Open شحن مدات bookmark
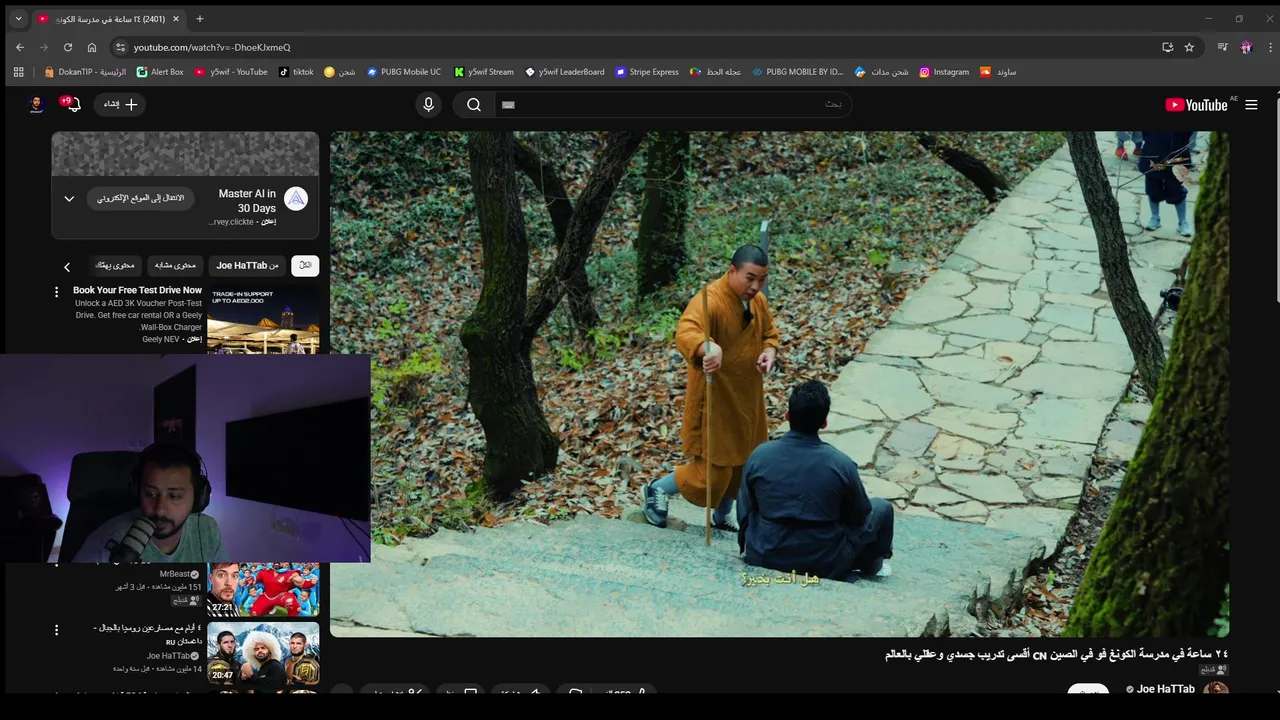The width and height of the screenshot is (1280, 720). 882,72
